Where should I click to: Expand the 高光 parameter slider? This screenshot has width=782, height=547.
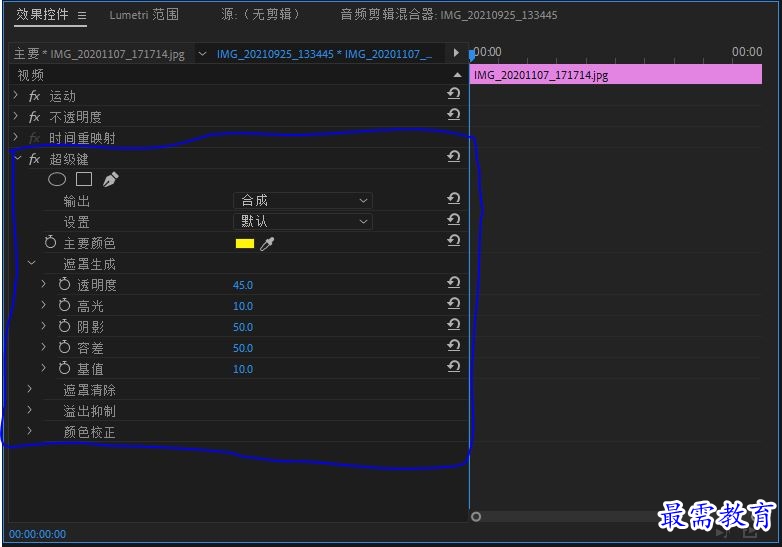pyautogui.click(x=43, y=305)
